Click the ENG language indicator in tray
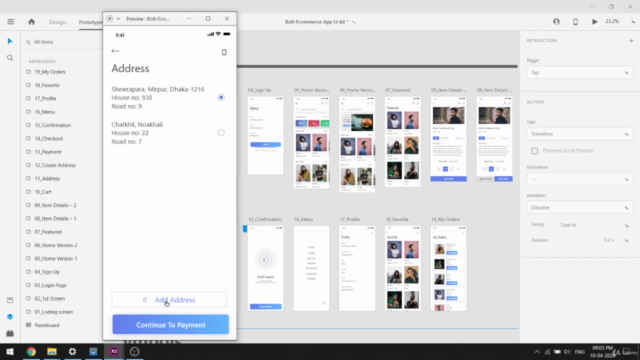 click(580, 352)
